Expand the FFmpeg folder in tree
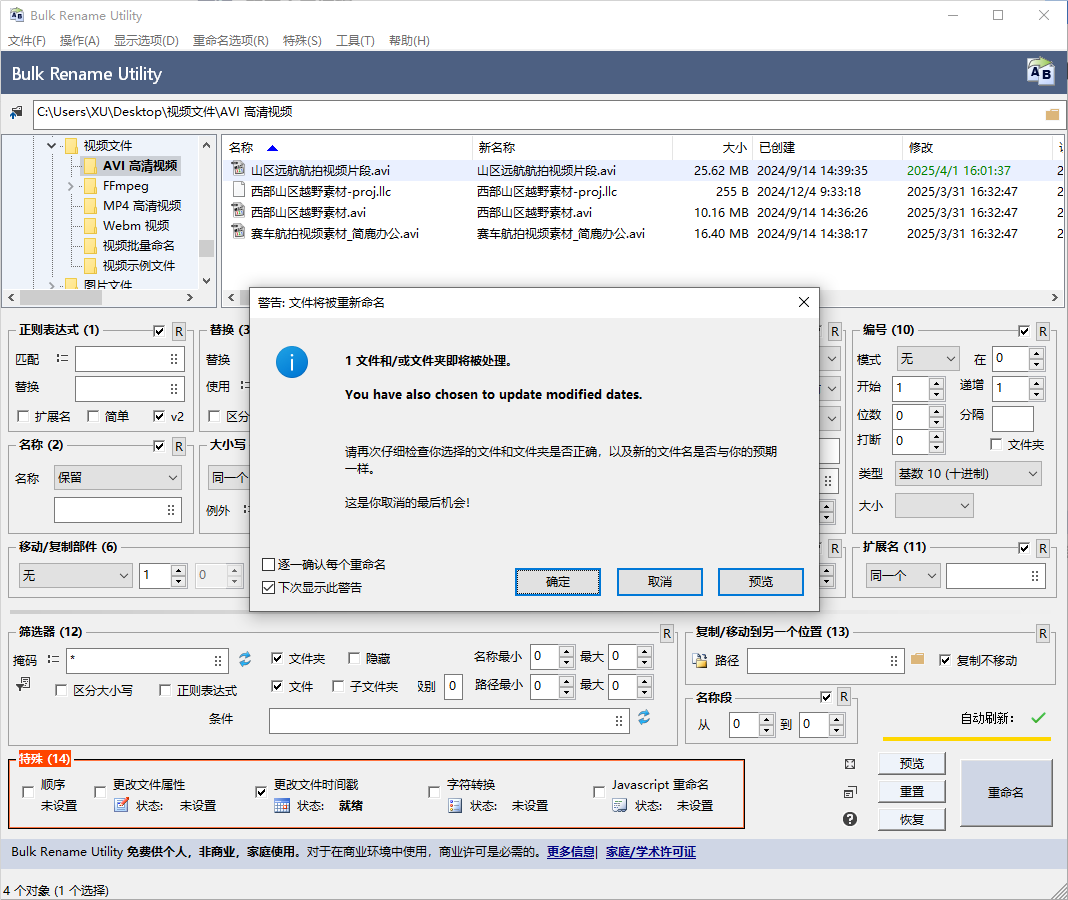 pos(70,186)
